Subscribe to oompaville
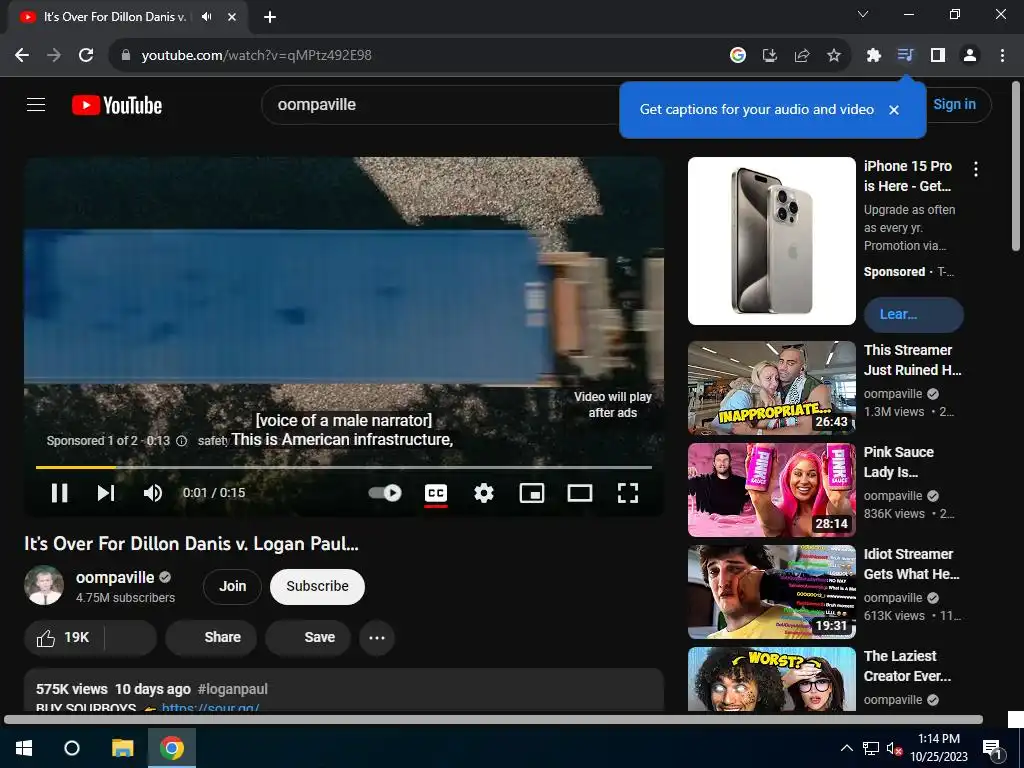This screenshot has width=1024, height=768. (317, 586)
